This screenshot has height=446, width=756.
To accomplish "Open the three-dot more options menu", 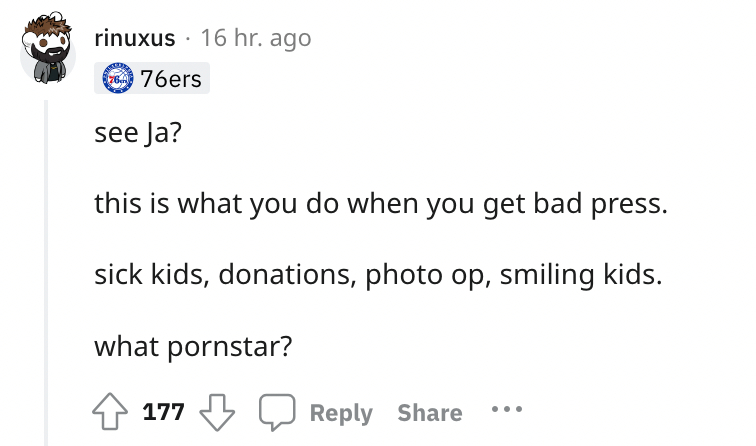I will pyautogui.click(x=507, y=412).
